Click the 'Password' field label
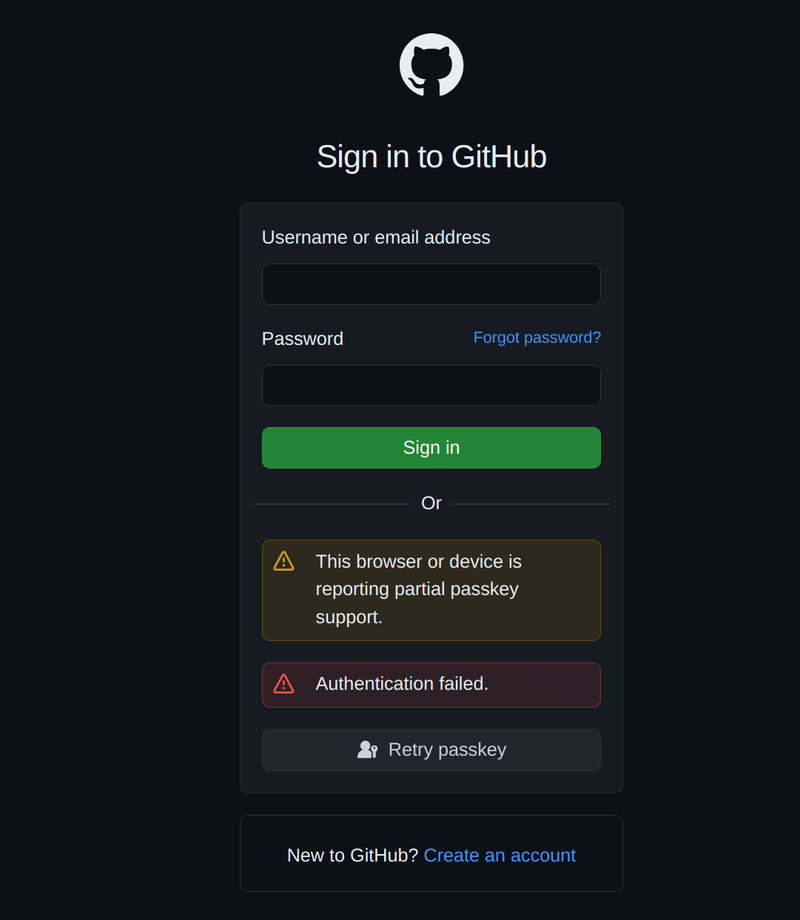Viewport: 800px width, 920px height. tap(302, 339)
